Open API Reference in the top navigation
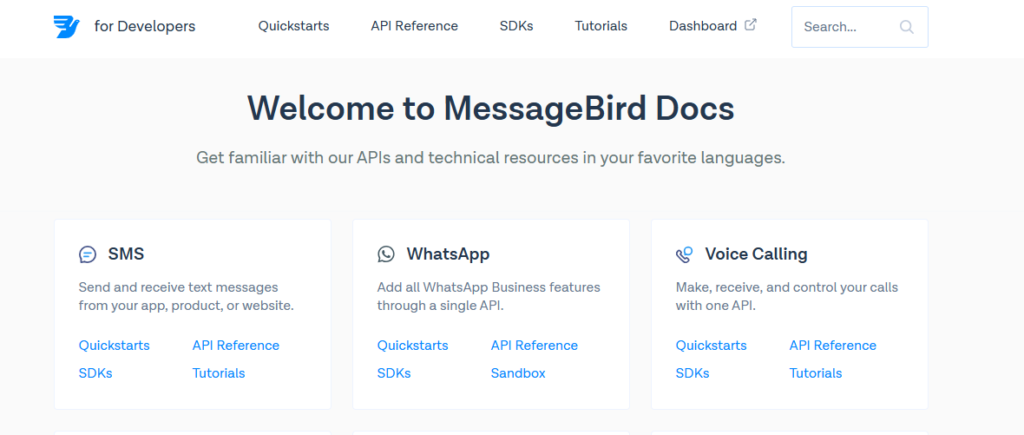This screenshot has width=1024, height=435. 414,26
